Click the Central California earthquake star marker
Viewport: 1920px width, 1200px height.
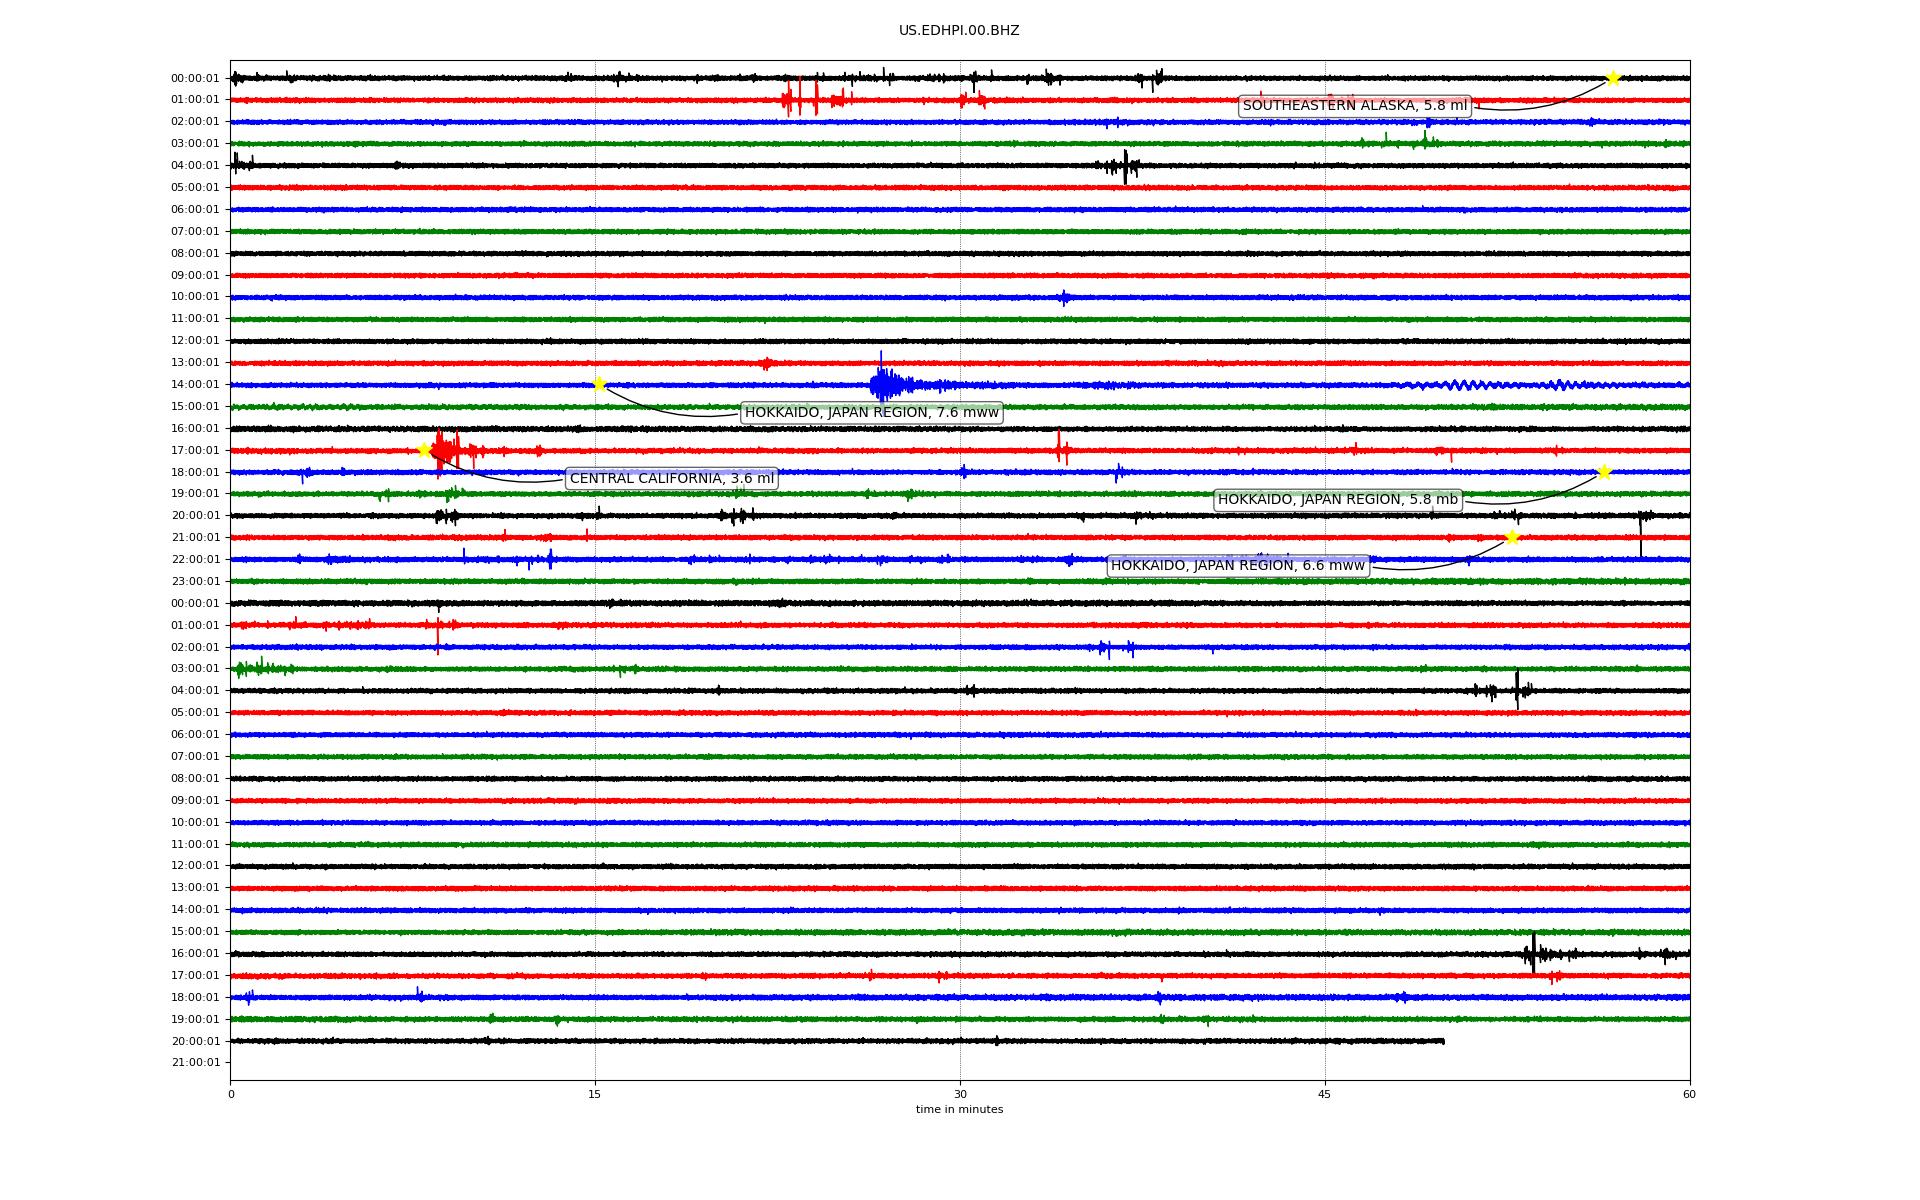click(424, 450)
